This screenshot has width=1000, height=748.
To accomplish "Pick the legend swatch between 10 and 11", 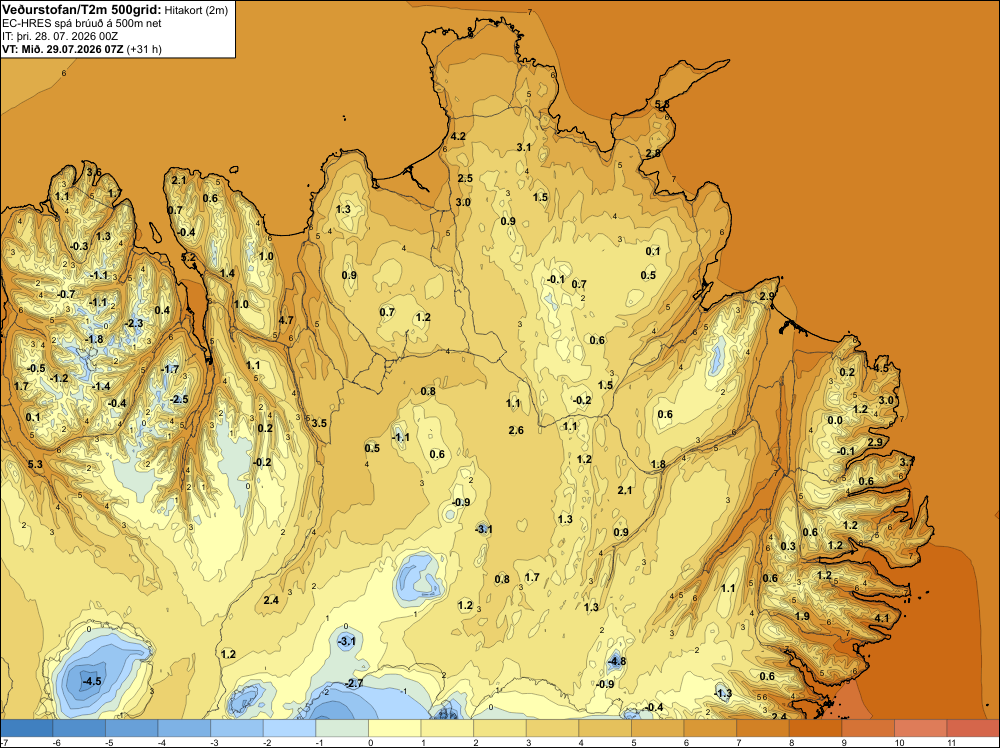I will point(920,728).
